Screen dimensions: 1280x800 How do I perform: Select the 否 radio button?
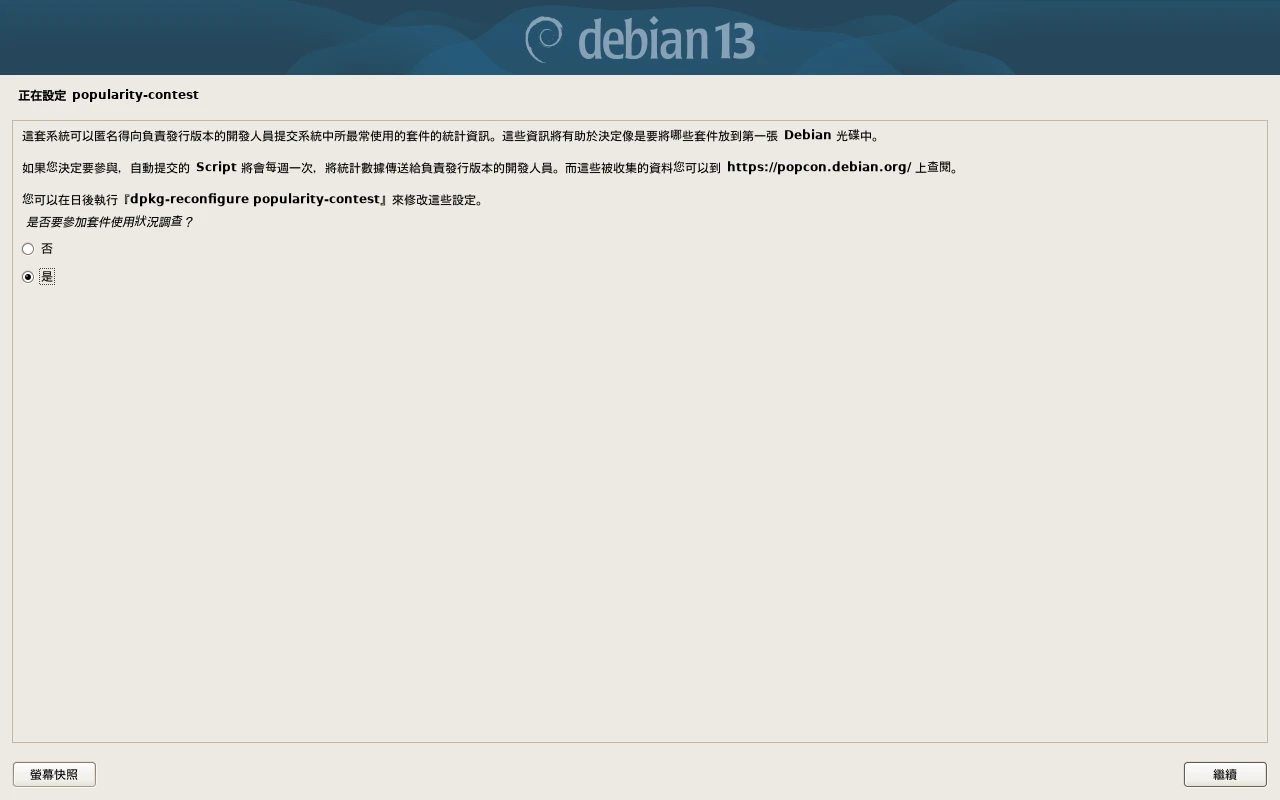(x=28, y=249)
